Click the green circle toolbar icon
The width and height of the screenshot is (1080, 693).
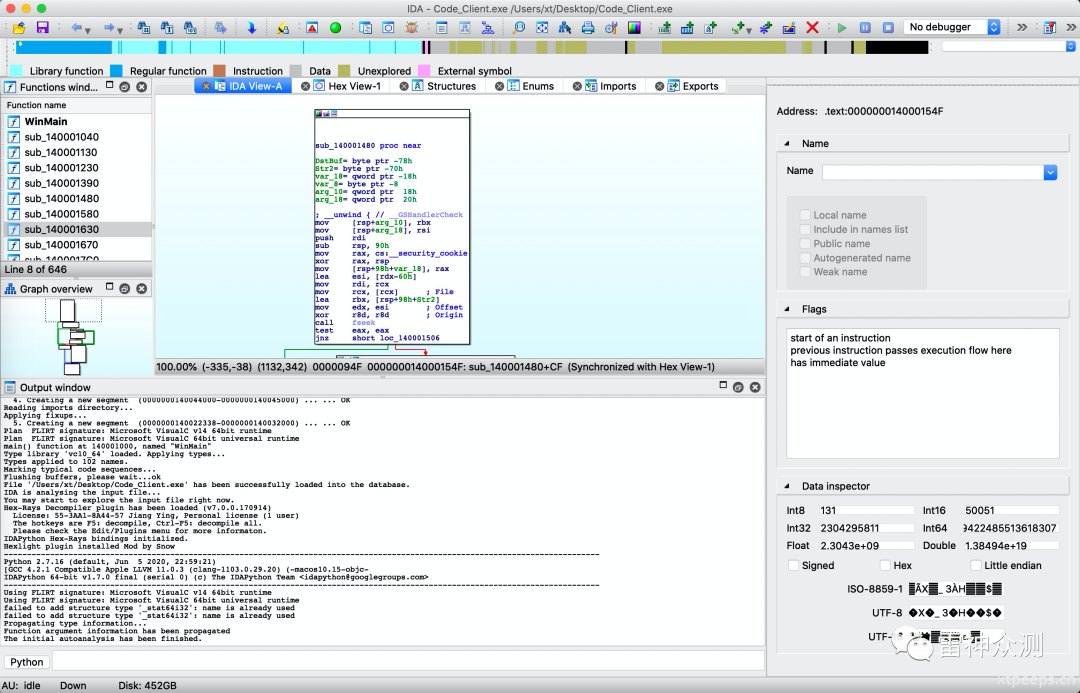[335, 28]
